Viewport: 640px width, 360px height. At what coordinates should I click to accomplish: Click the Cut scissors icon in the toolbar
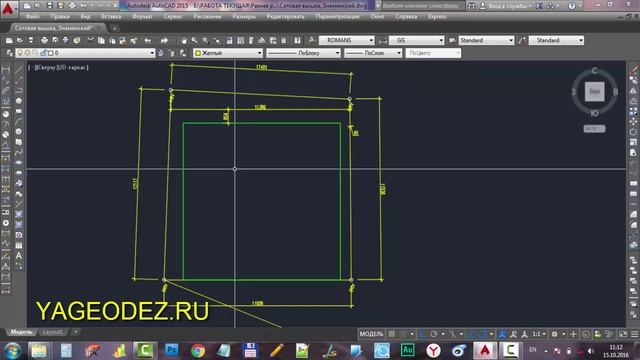coord(90,40)
